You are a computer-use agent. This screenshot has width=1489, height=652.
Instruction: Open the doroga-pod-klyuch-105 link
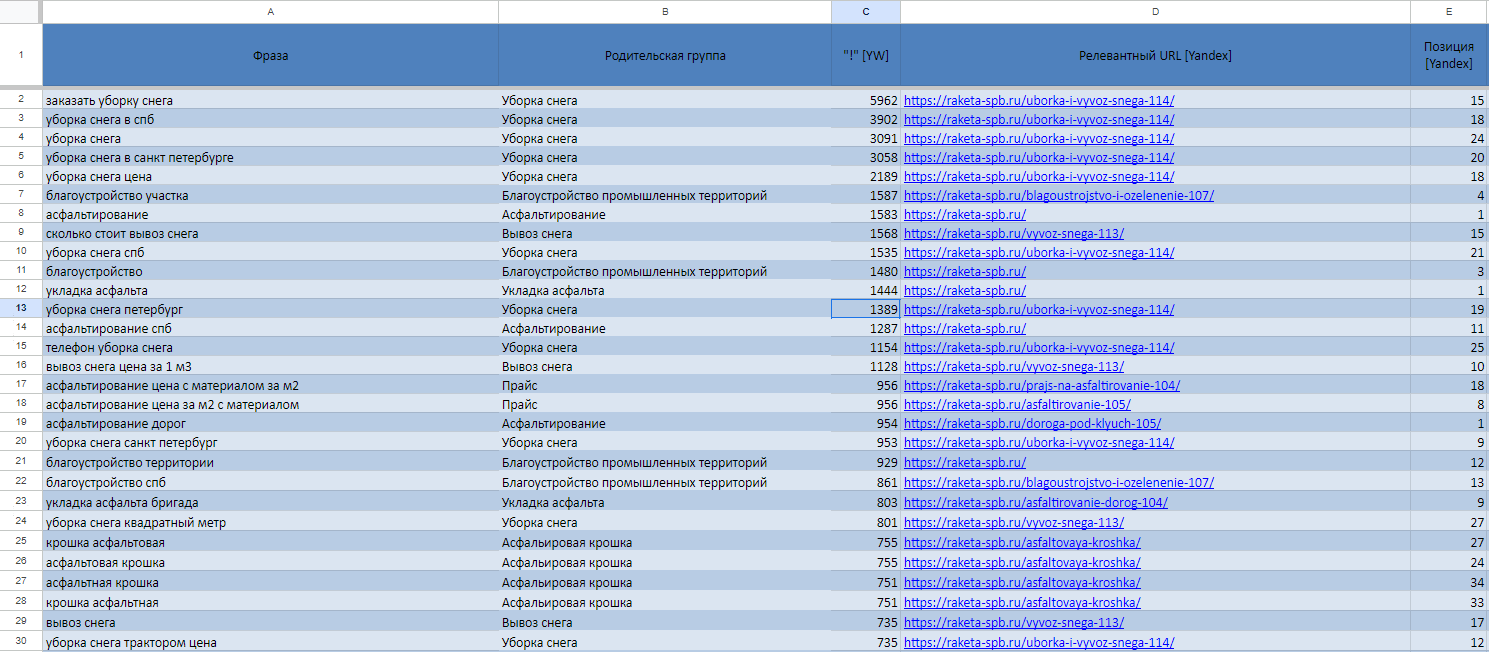(x=1032, y=424)
